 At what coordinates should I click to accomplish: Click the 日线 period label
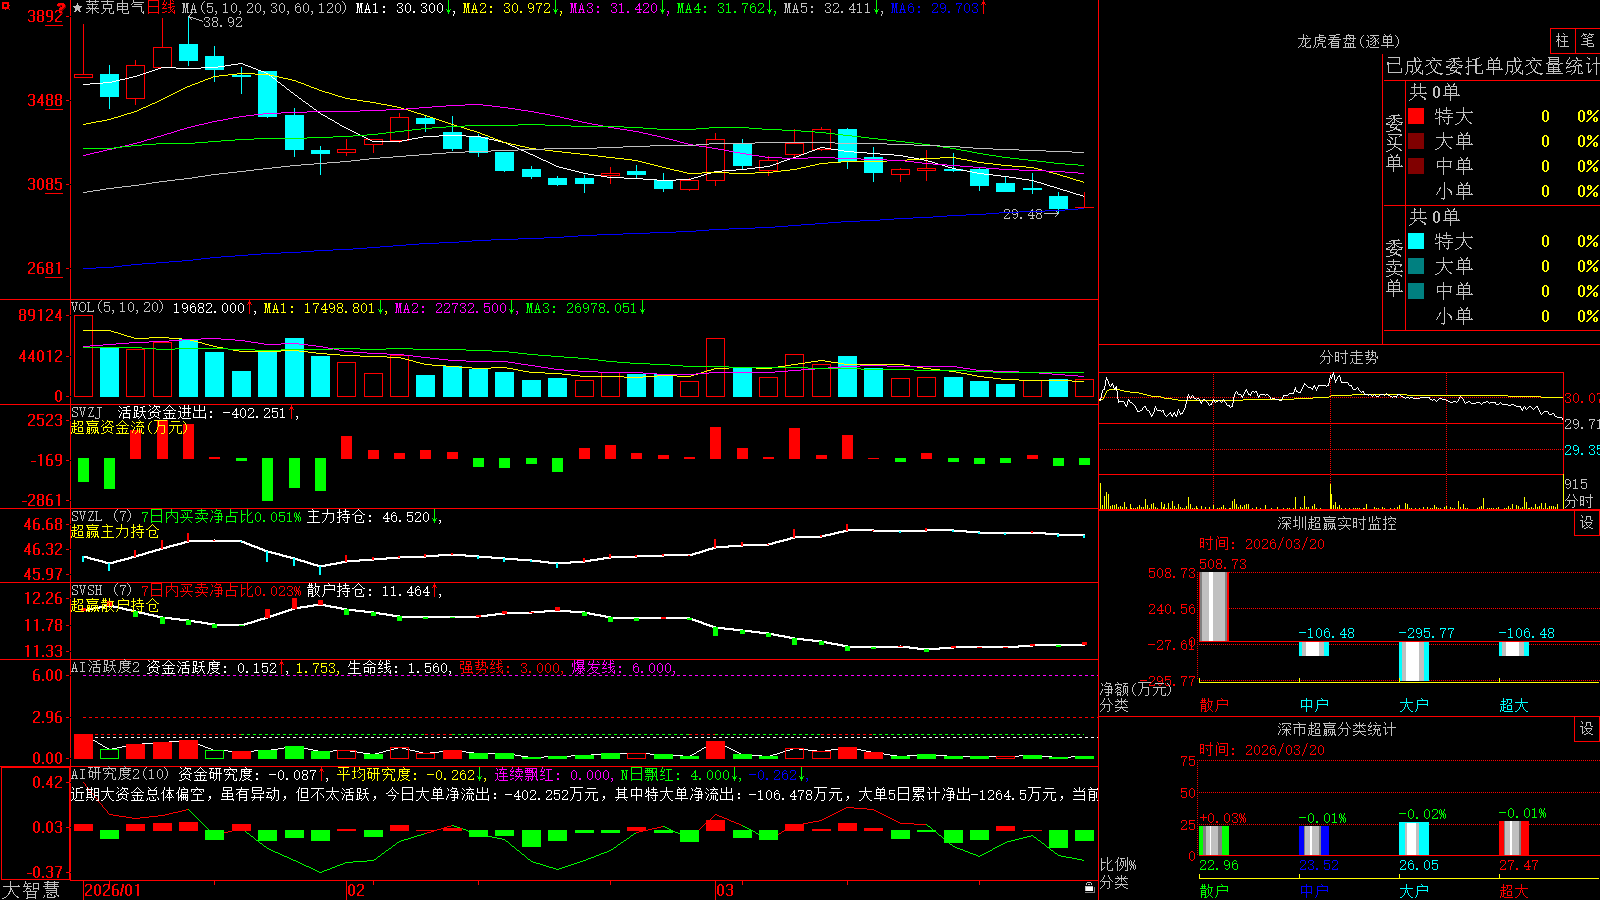point(161,8)
